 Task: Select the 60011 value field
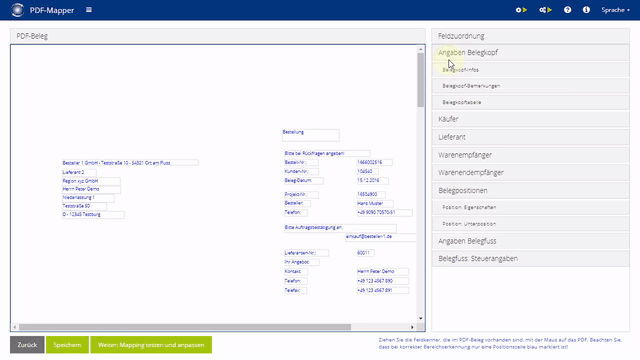365,253
